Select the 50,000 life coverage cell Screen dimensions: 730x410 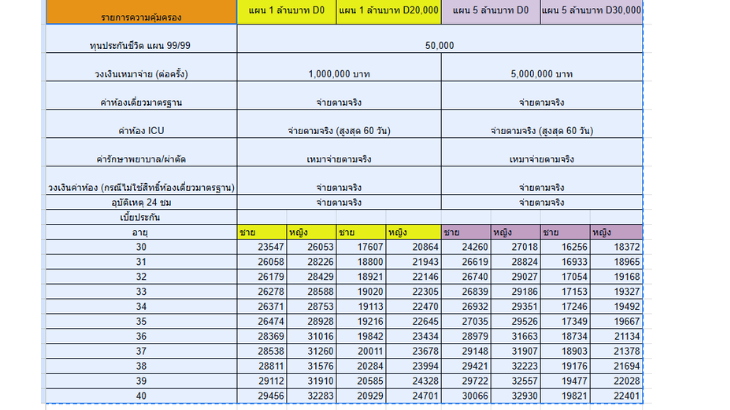pos(439,45)
